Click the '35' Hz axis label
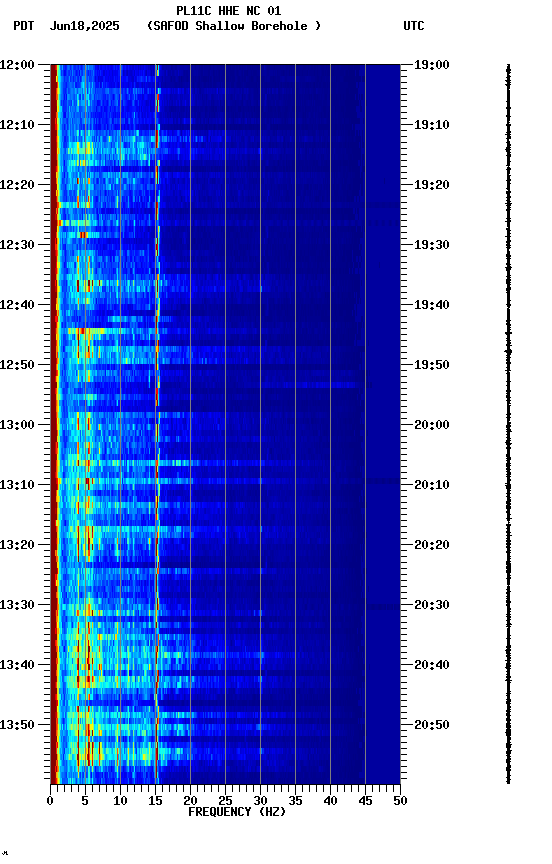The image size is (552, 864). (295, 801)
